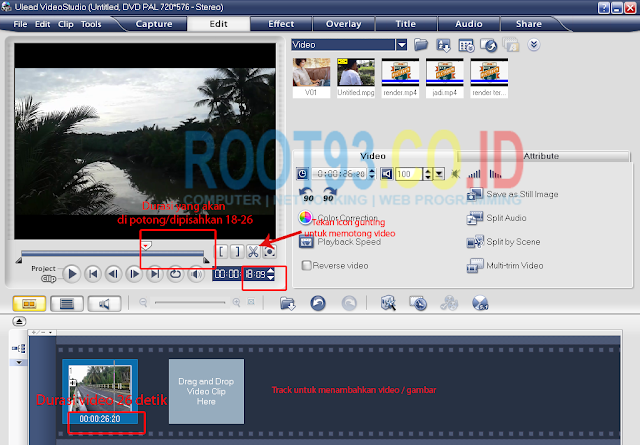Open Playback Speed option

[x=340, y=242]
